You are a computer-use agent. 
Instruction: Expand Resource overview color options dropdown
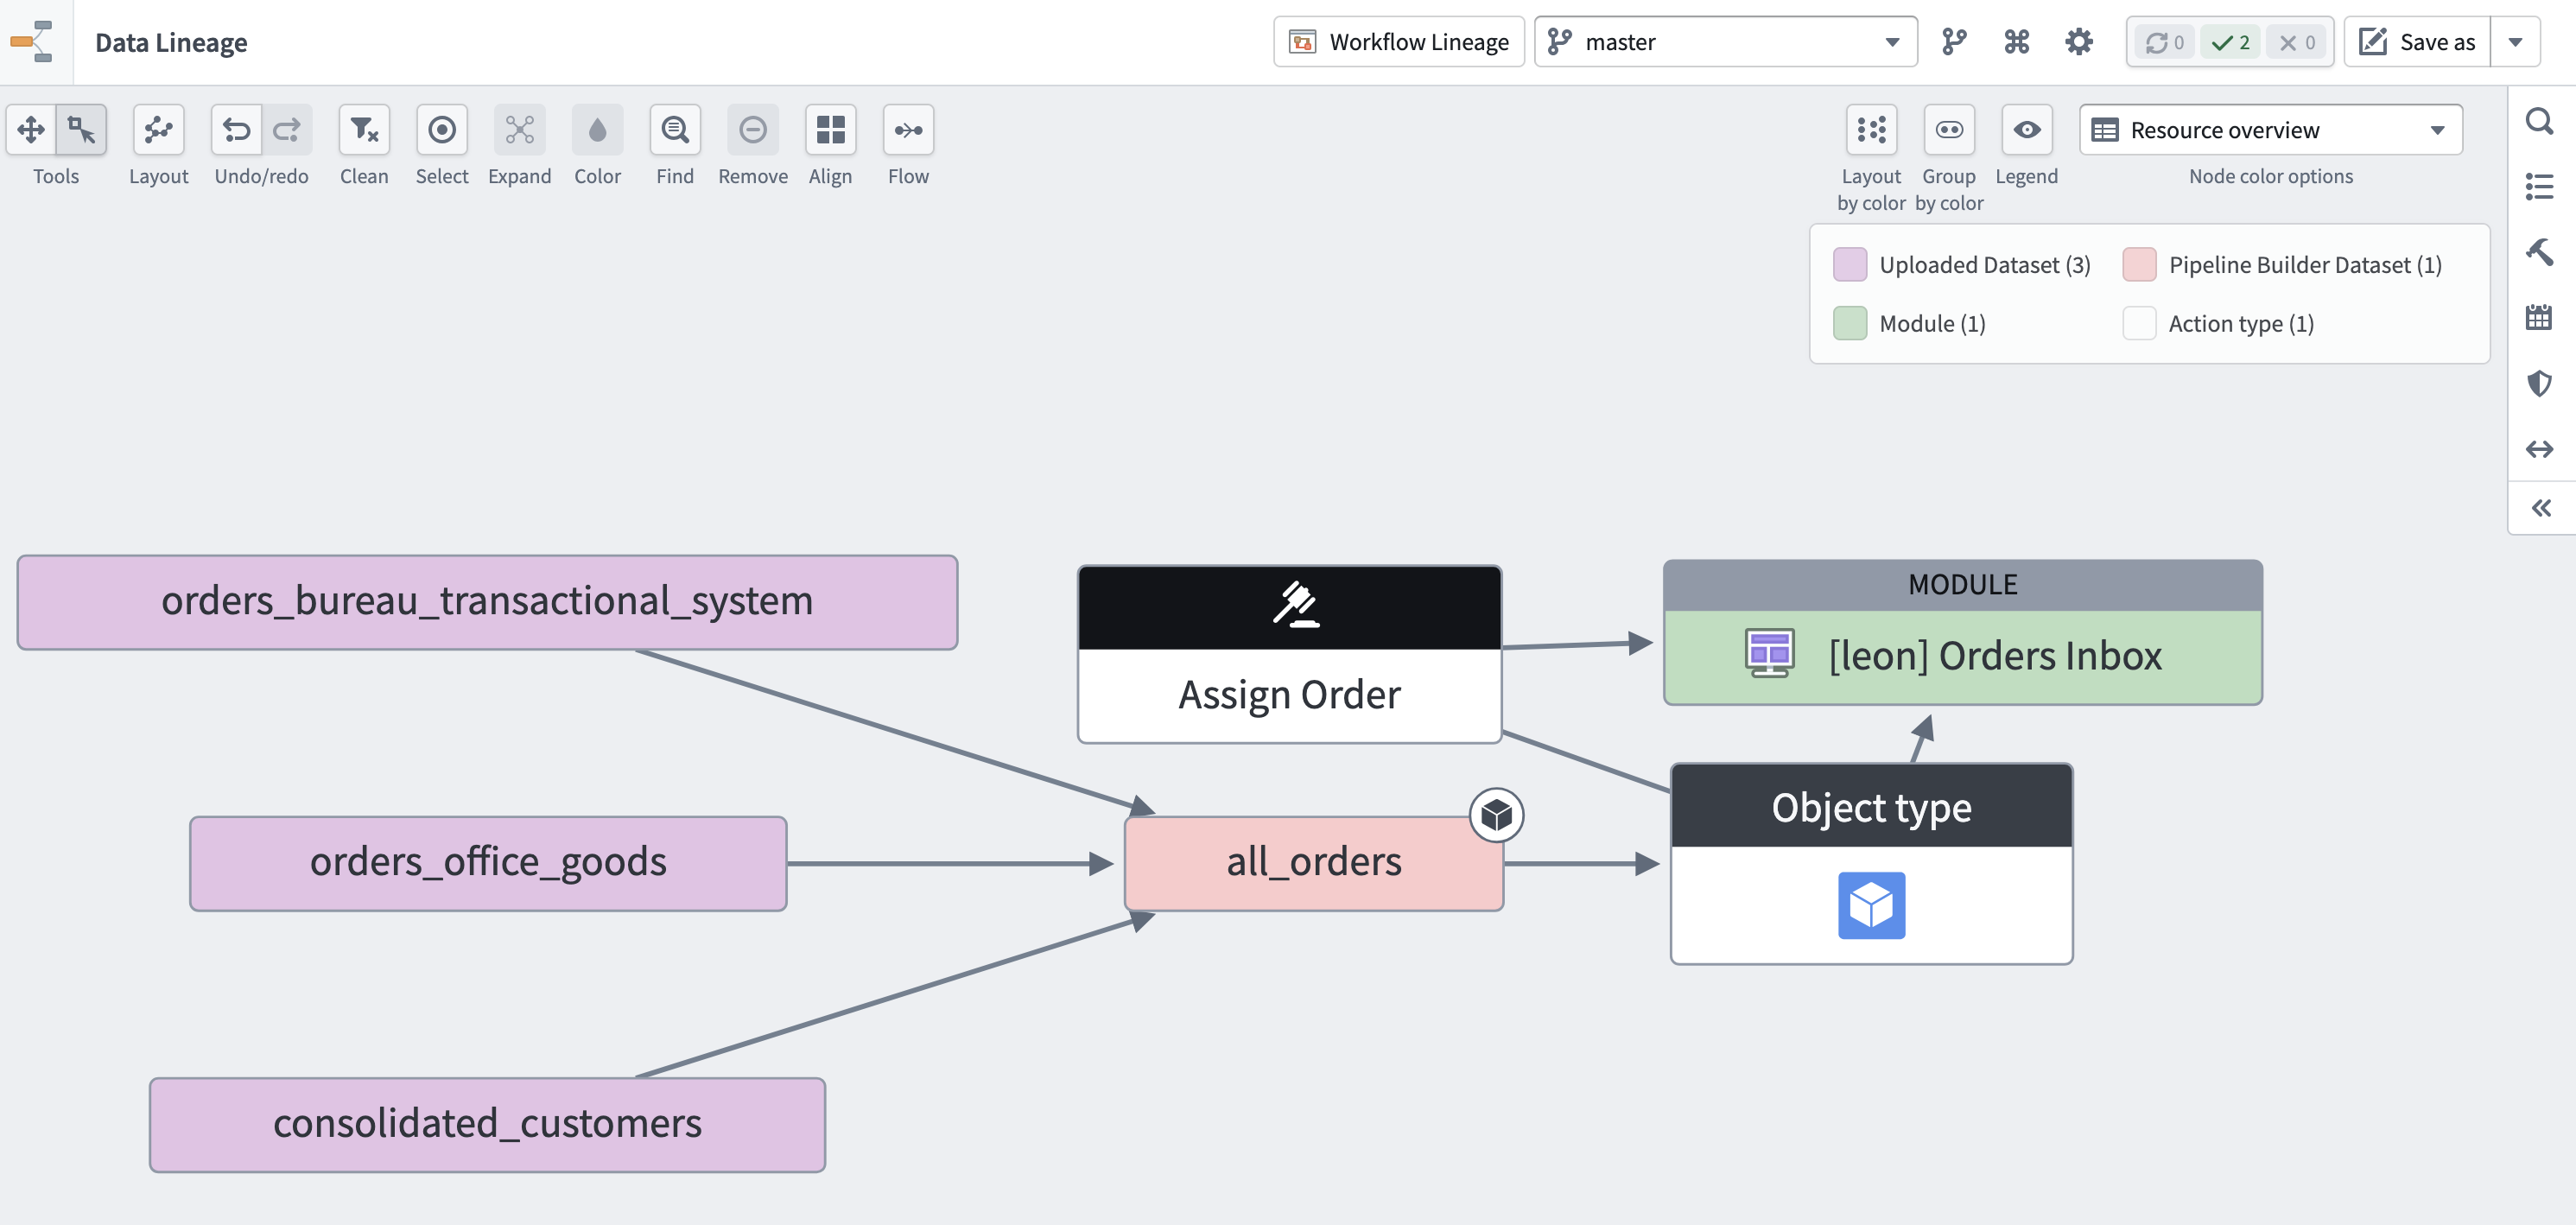2270,130
